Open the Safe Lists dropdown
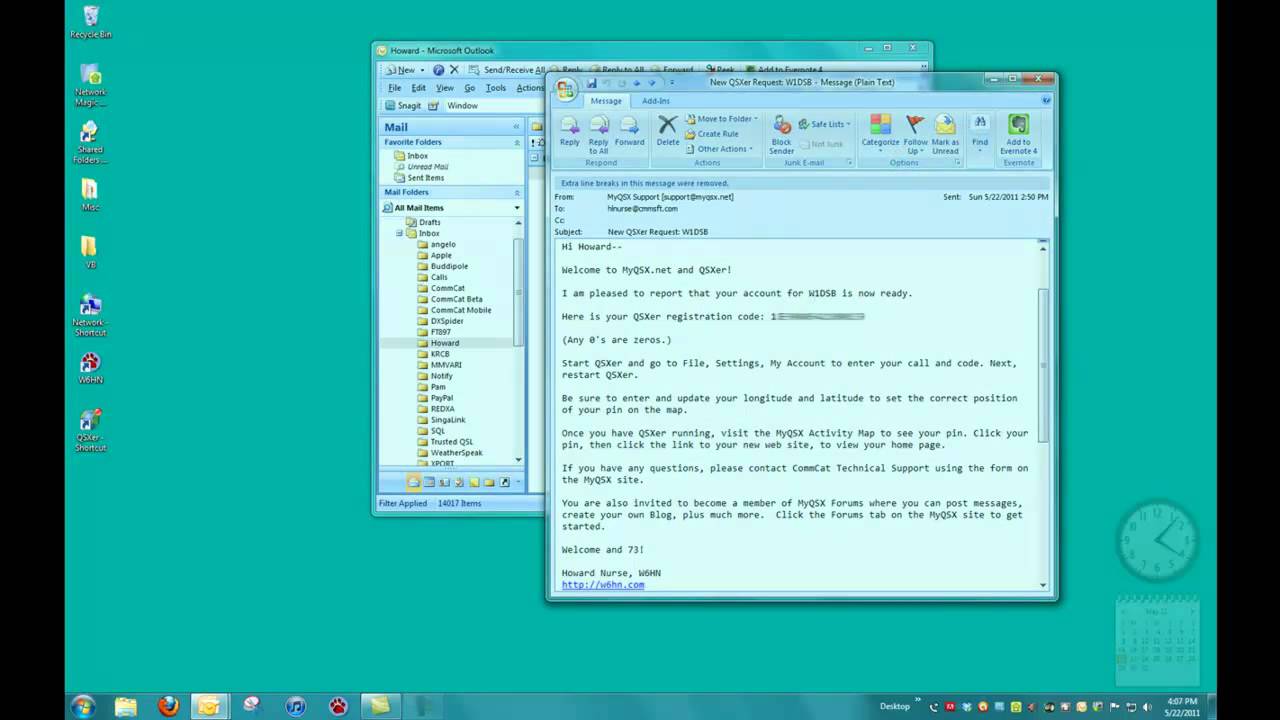1280x720 pixels. pos(824,124)
